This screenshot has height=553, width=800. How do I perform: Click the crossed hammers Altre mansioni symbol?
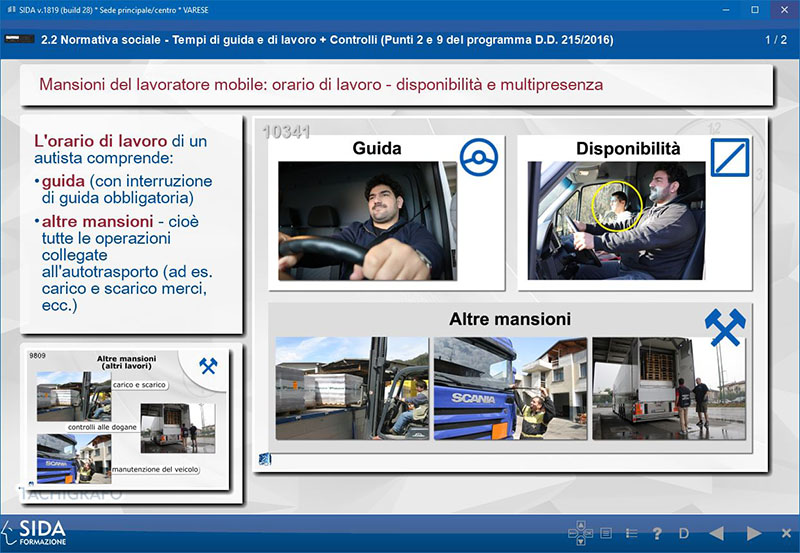725,327
